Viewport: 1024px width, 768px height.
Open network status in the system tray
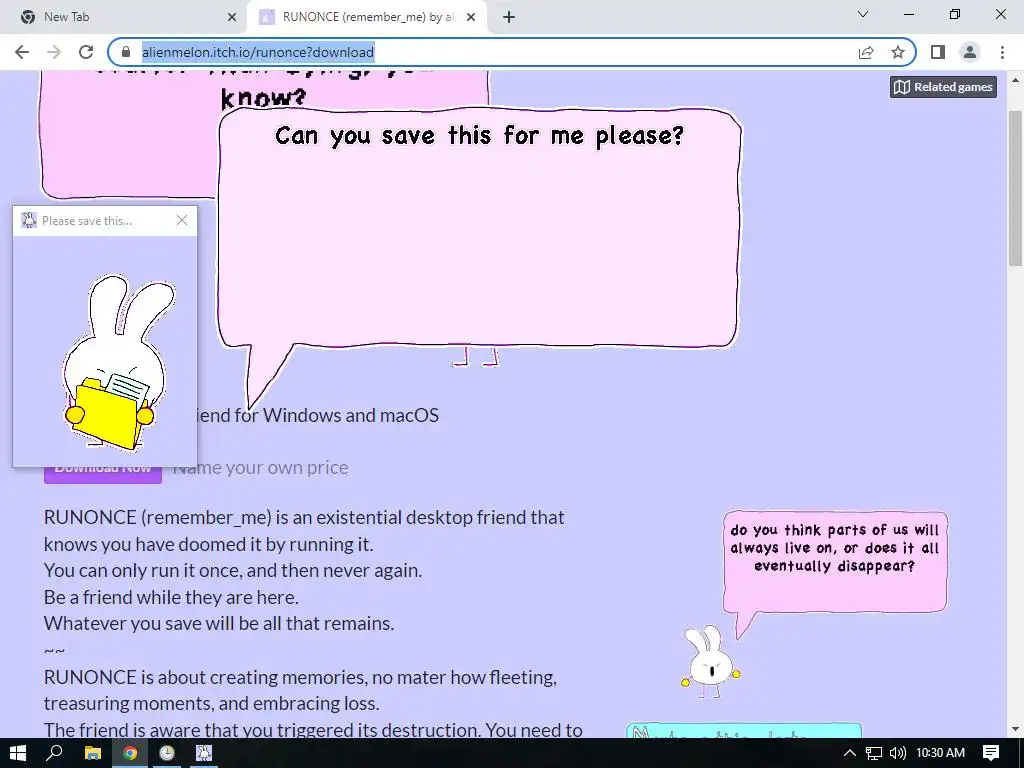click(874, 753)
